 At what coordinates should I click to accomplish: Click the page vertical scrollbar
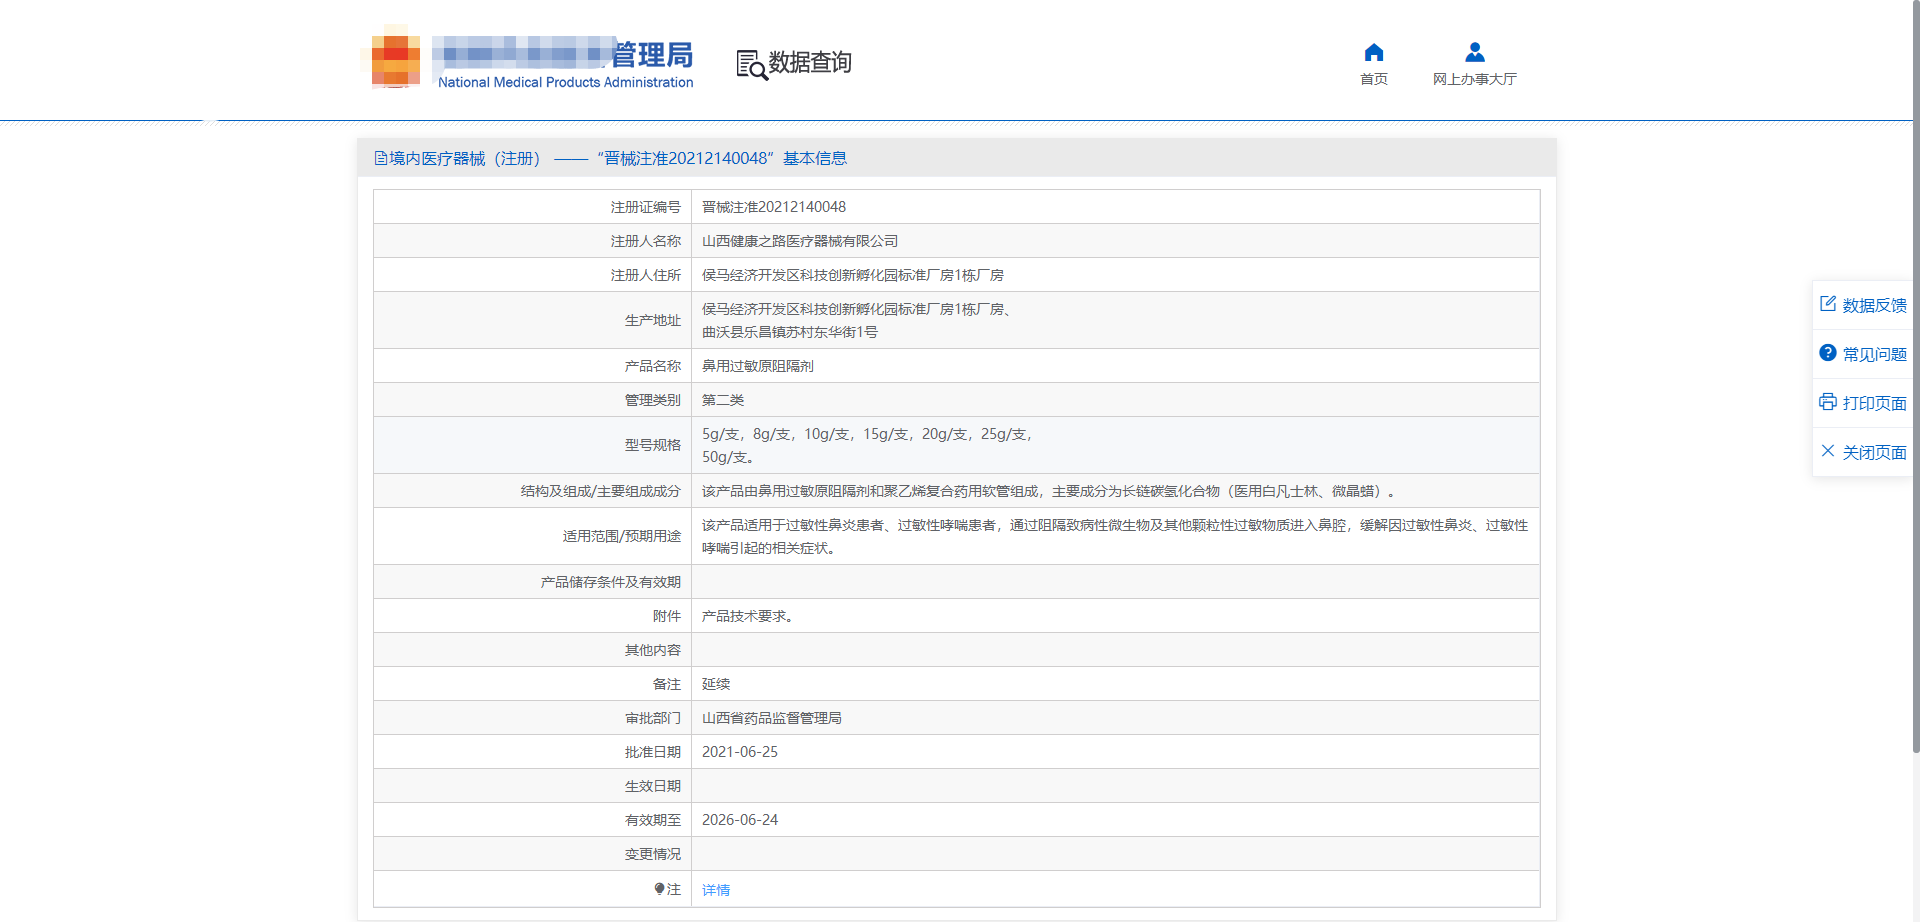coord(1915,375)
